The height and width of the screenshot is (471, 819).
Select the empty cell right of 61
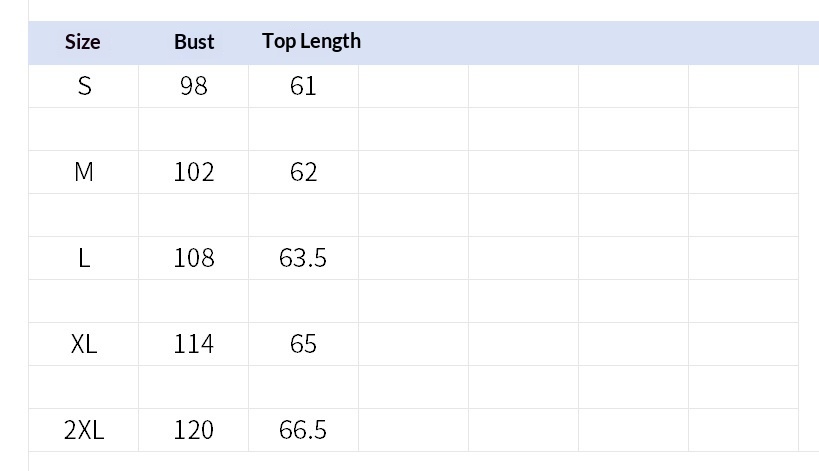pyautogui.click(x=413, y=86)
